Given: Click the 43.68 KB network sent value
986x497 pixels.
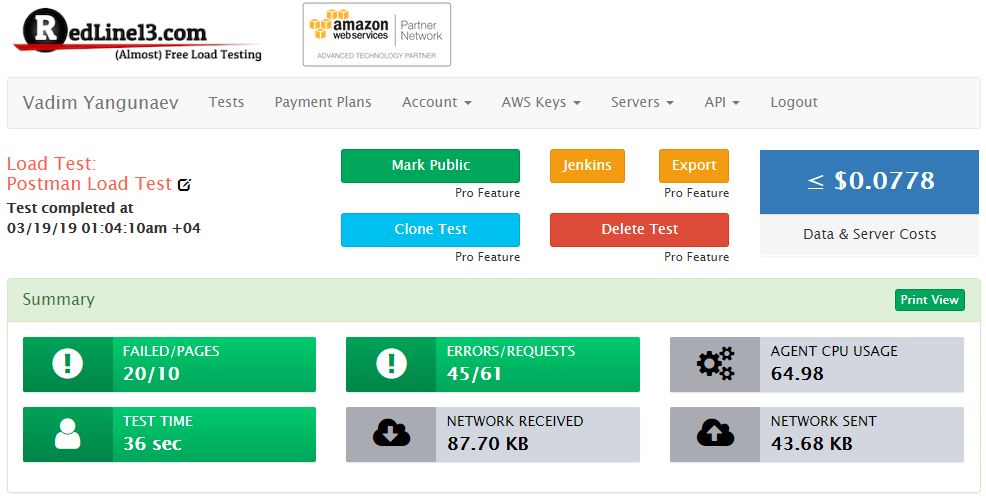Looking at the screenshot, I should [x=812, y=444].
